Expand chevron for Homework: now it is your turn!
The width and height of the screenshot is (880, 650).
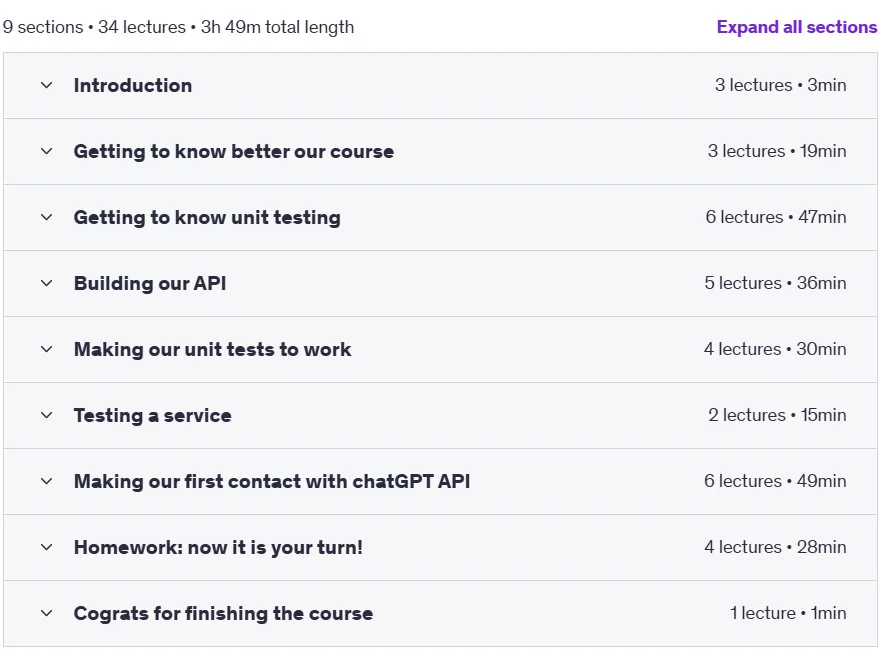pos(47,547)
